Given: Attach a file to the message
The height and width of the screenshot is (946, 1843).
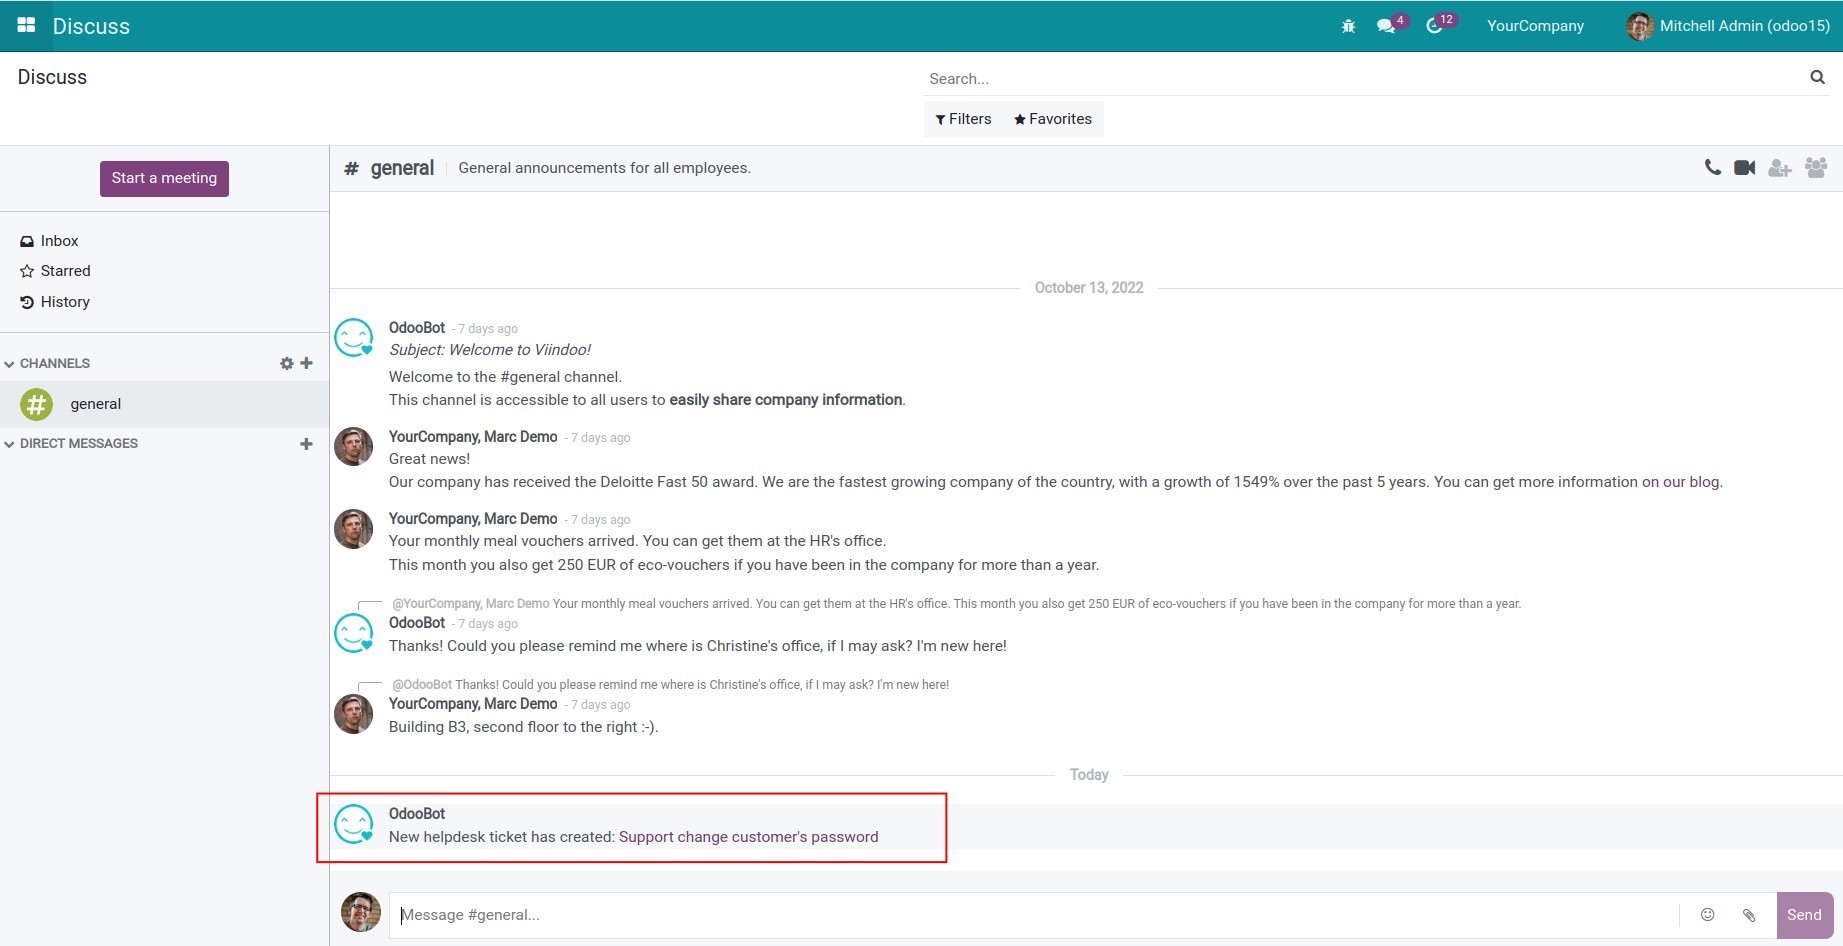Looking at the screenshot, I should [x=1748, y=914].
